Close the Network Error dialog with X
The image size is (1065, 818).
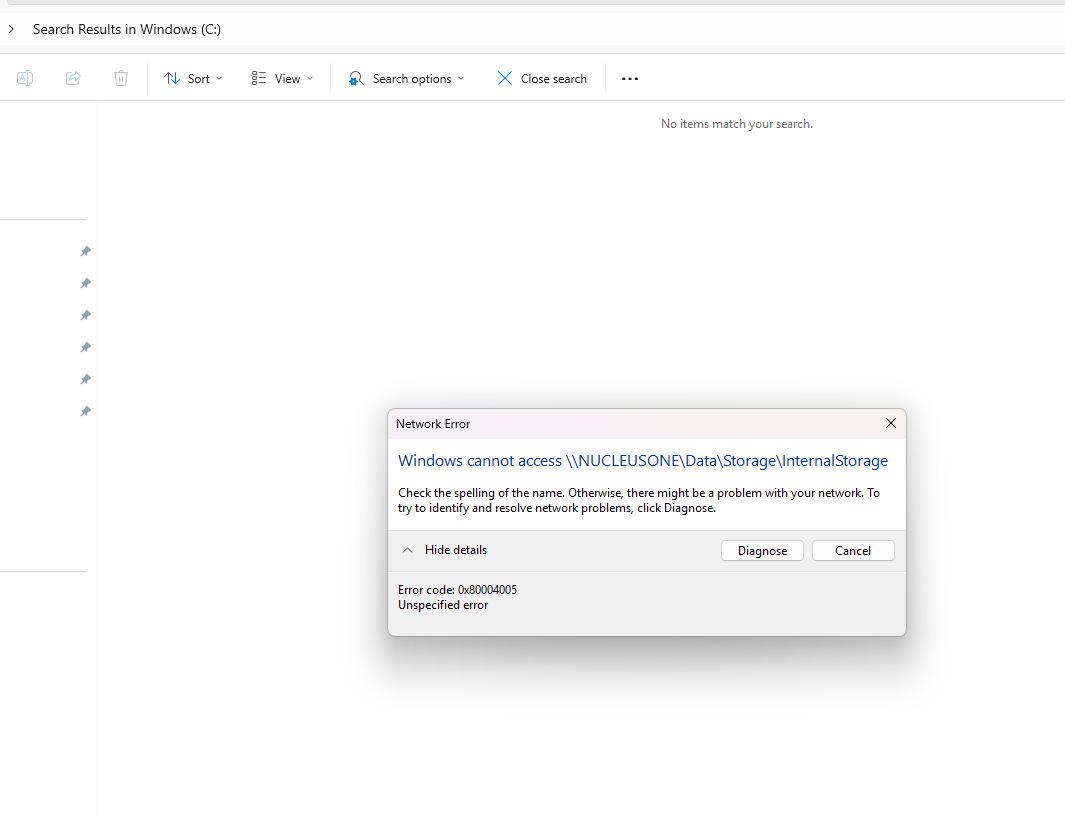point(890,423)
